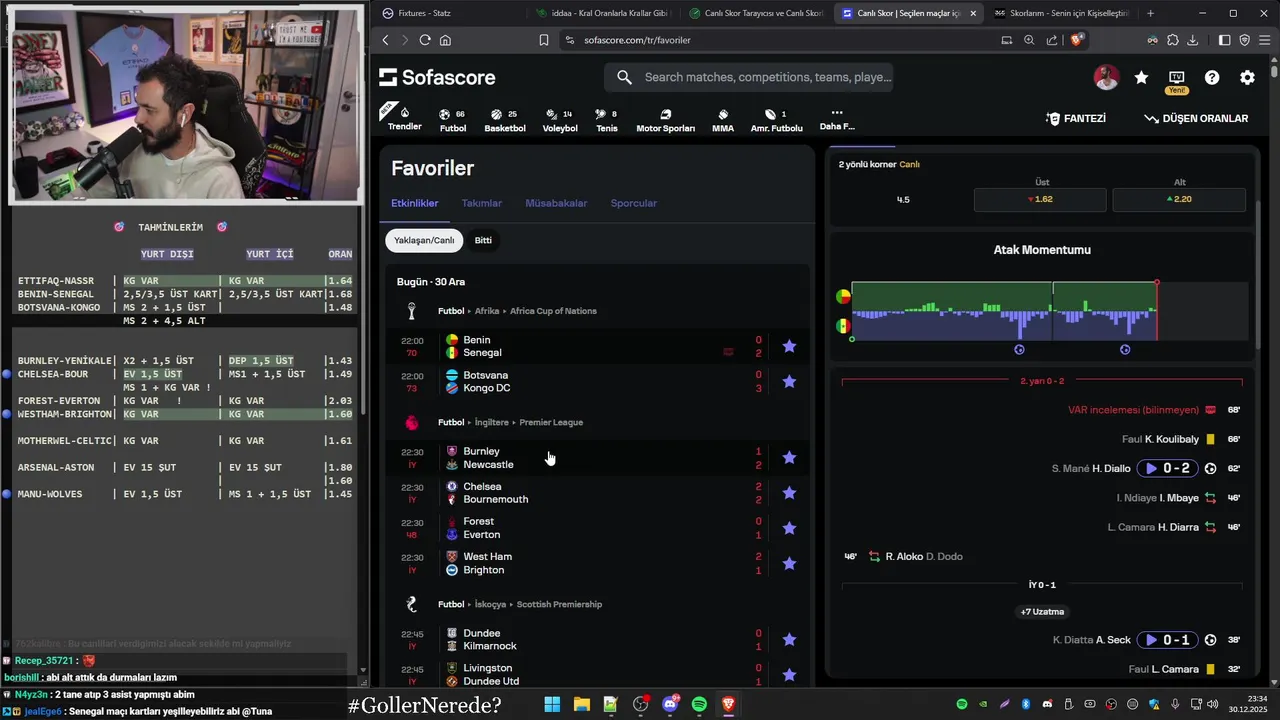This screenshot has width=1280, height=720.
Task: Toggle the browser sidebar panel
Action: tap(1225, 40)
